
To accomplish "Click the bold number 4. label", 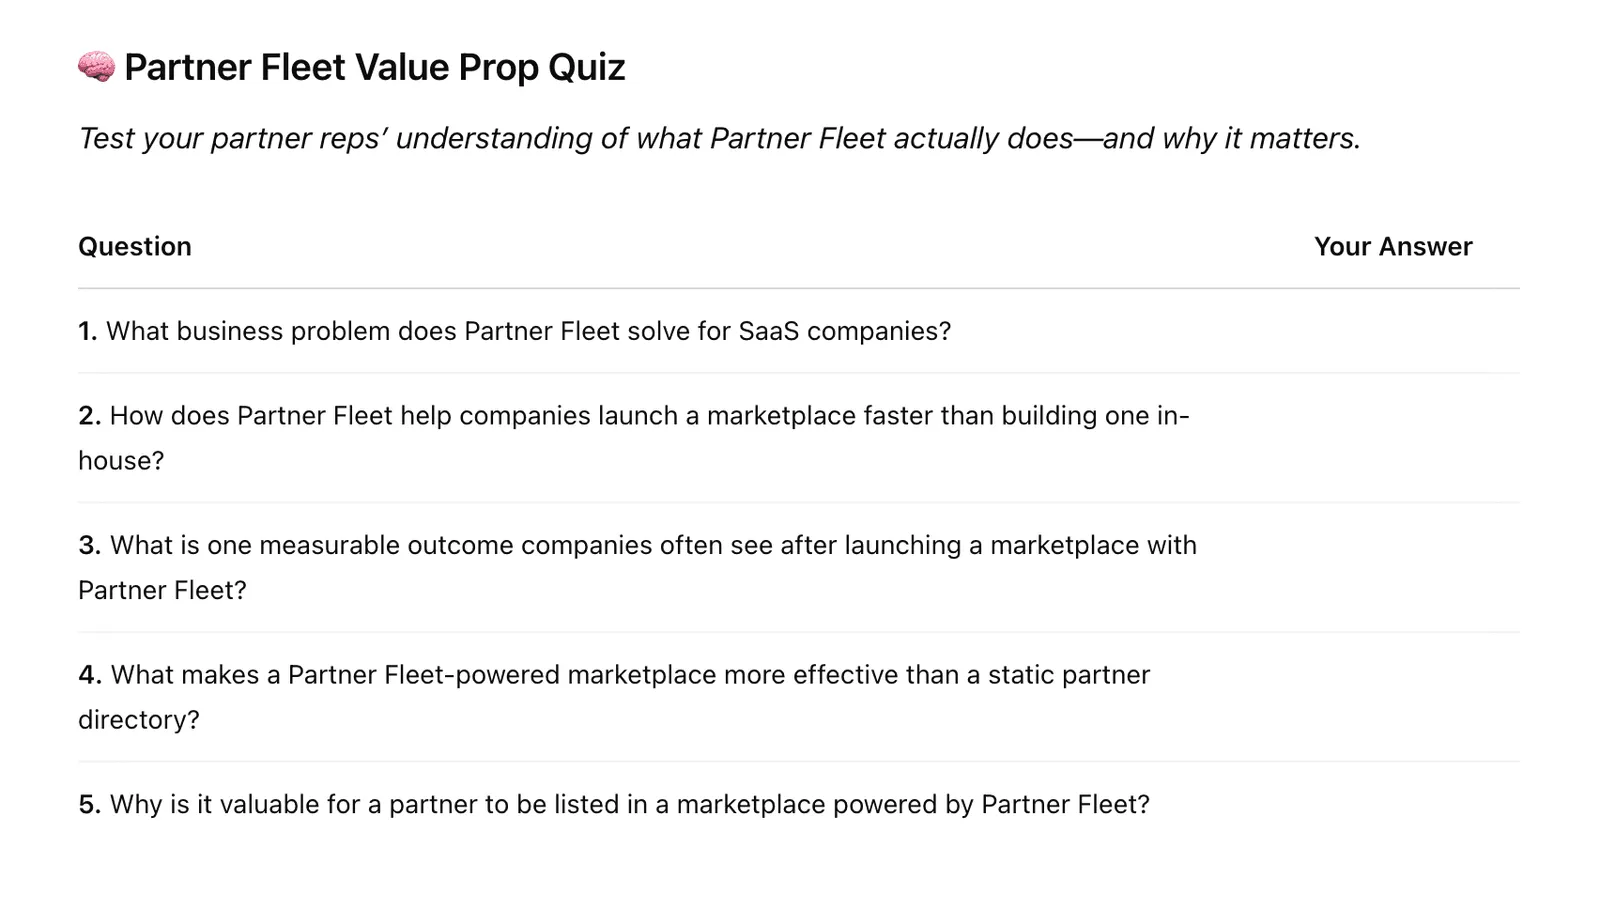I will 90,675.
